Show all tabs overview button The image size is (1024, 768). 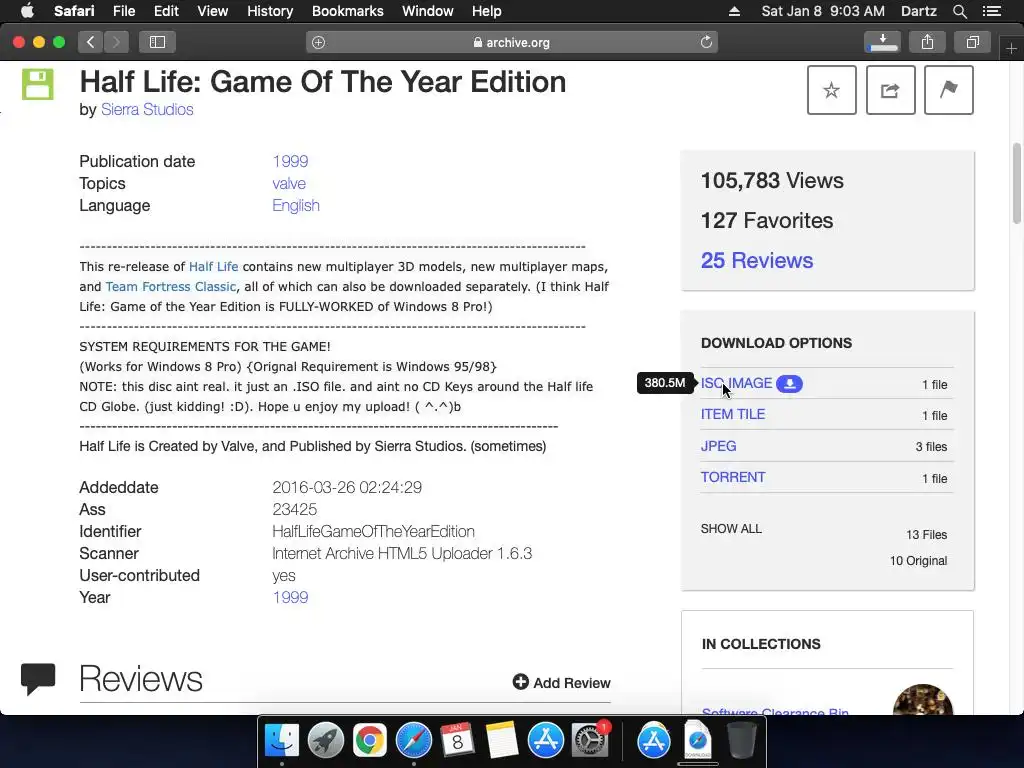click(x=972, y=42)
